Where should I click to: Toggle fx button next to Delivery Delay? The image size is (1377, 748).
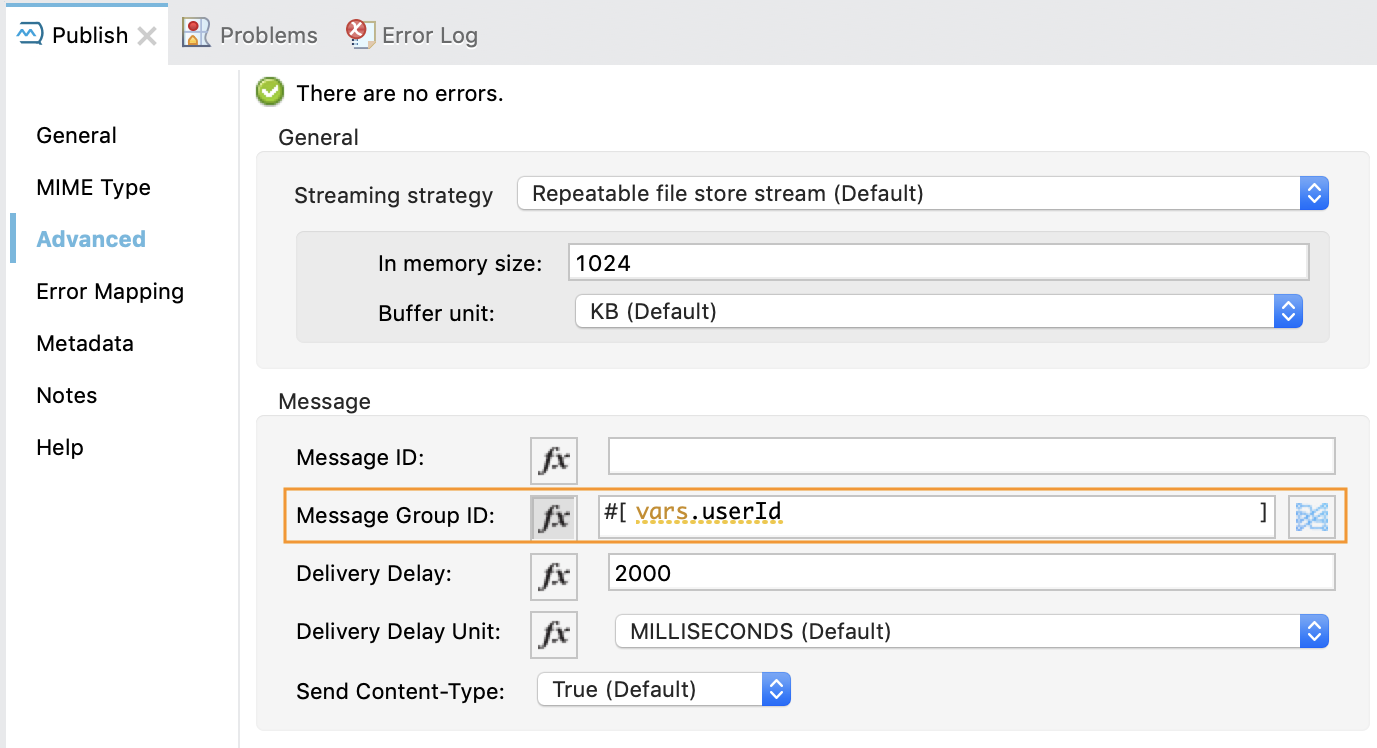click(554, 575)
